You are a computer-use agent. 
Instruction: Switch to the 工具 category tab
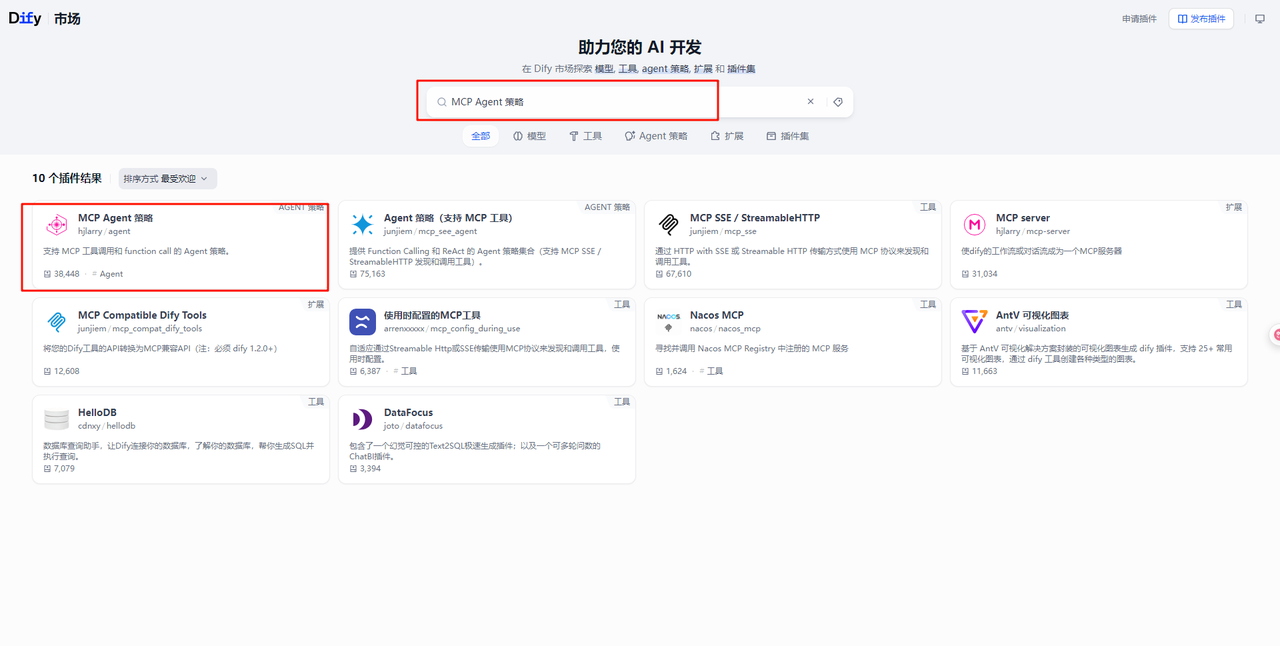[x=585, y=136]
